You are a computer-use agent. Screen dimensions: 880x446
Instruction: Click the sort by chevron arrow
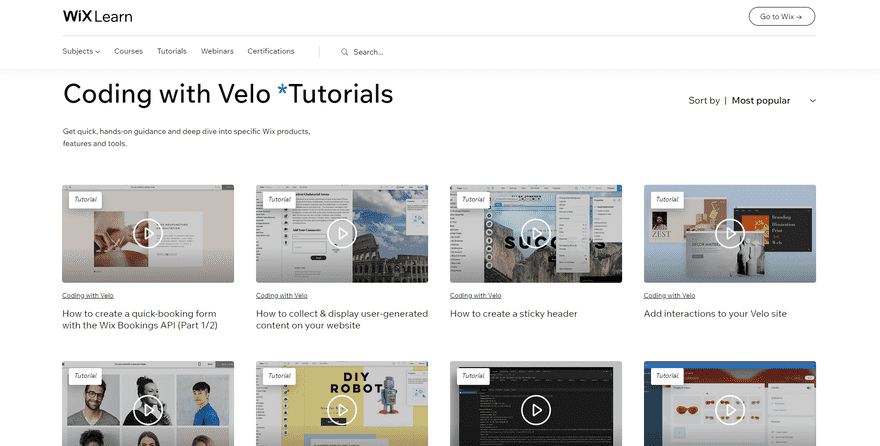click(812, 101)
